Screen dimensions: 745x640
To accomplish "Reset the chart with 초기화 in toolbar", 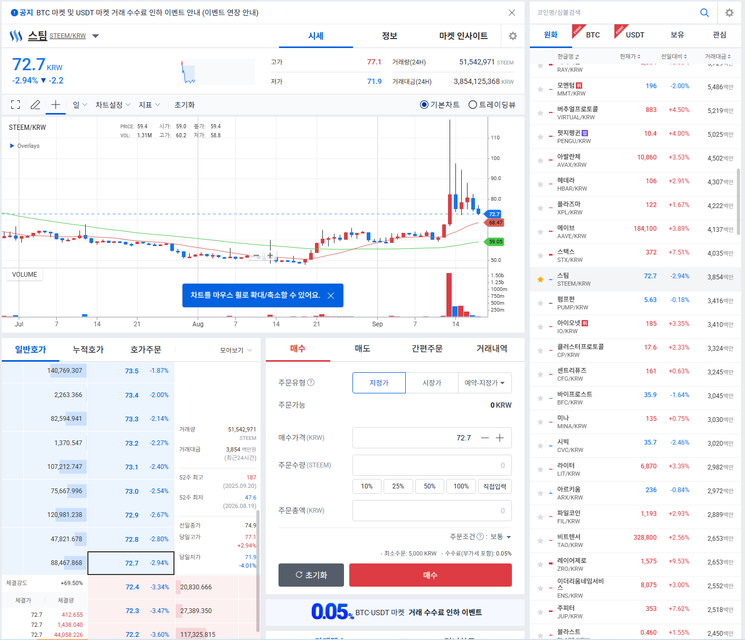I will coord(184,105).
